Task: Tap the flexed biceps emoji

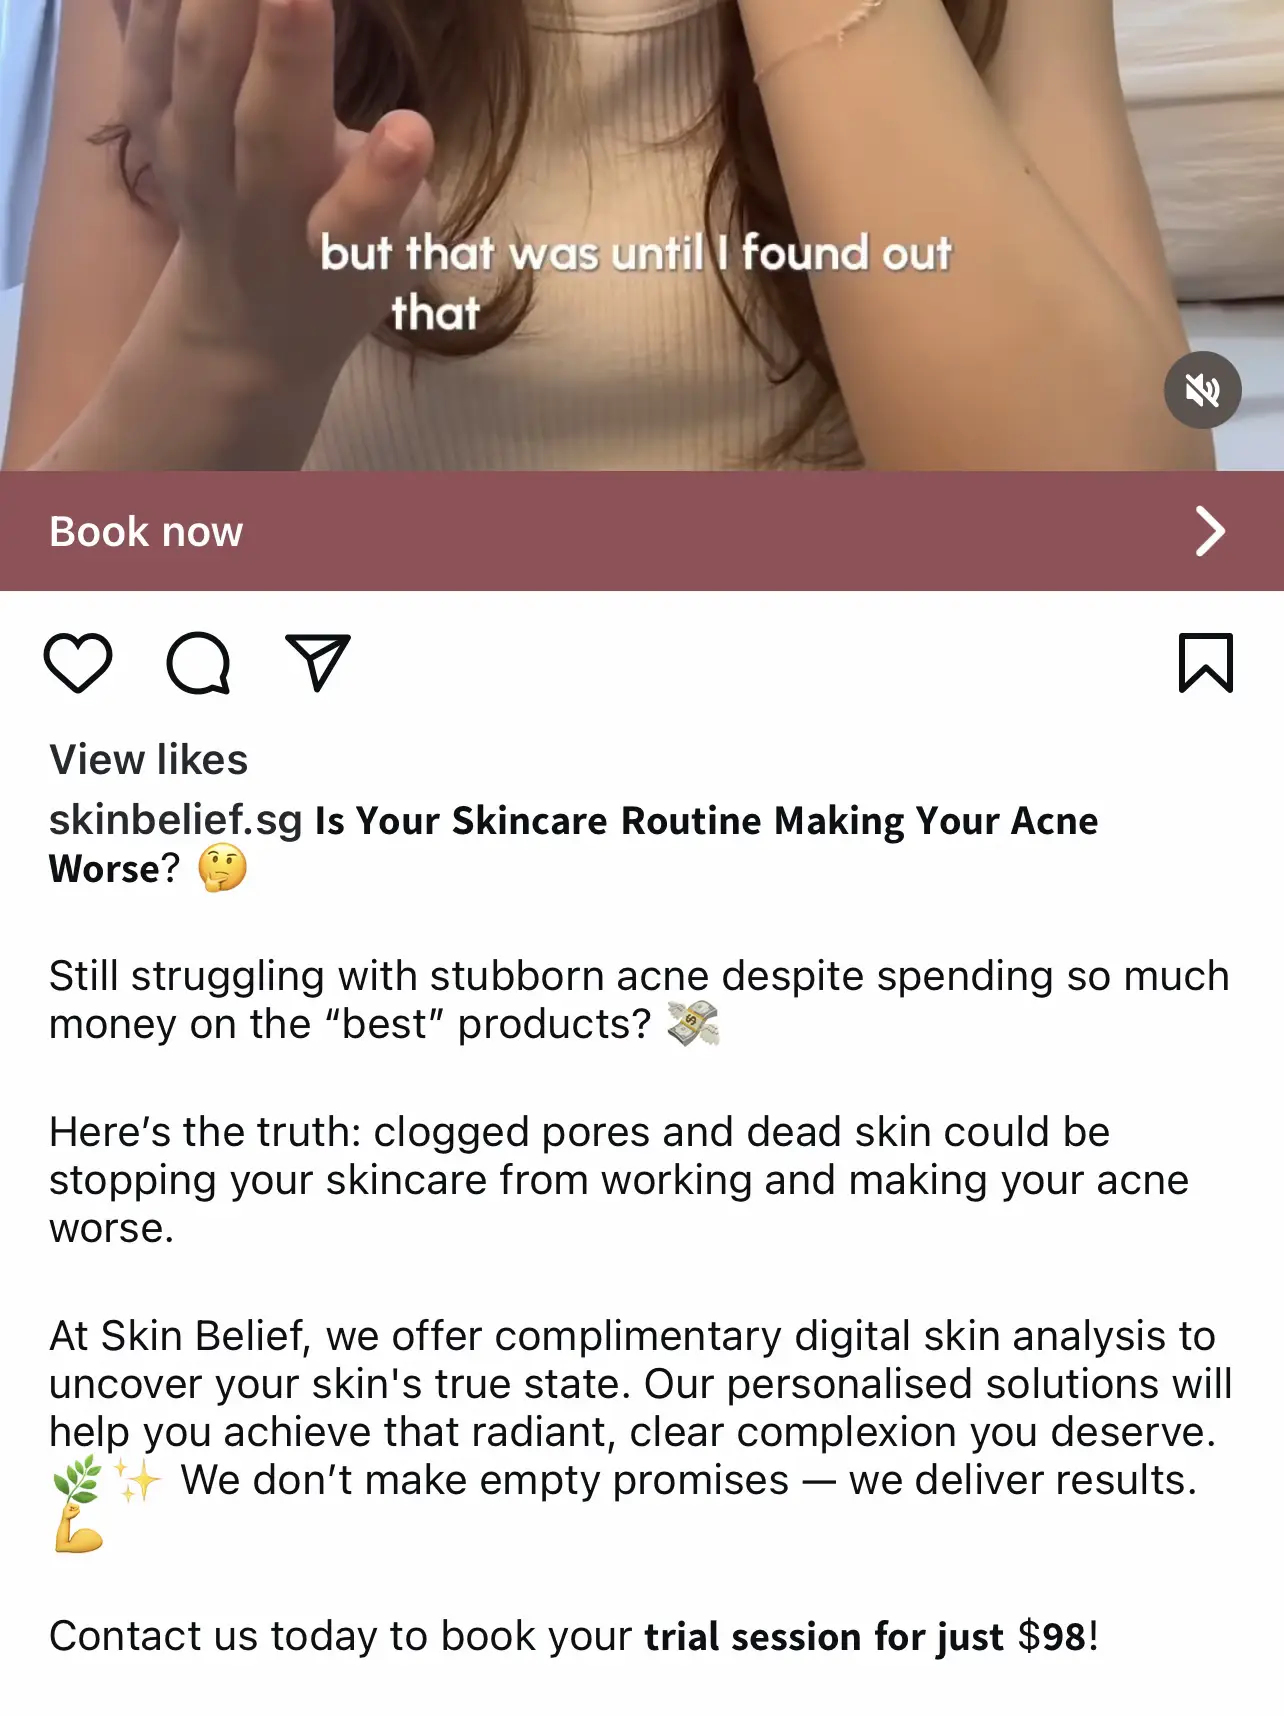Action: pos(78,1530)
